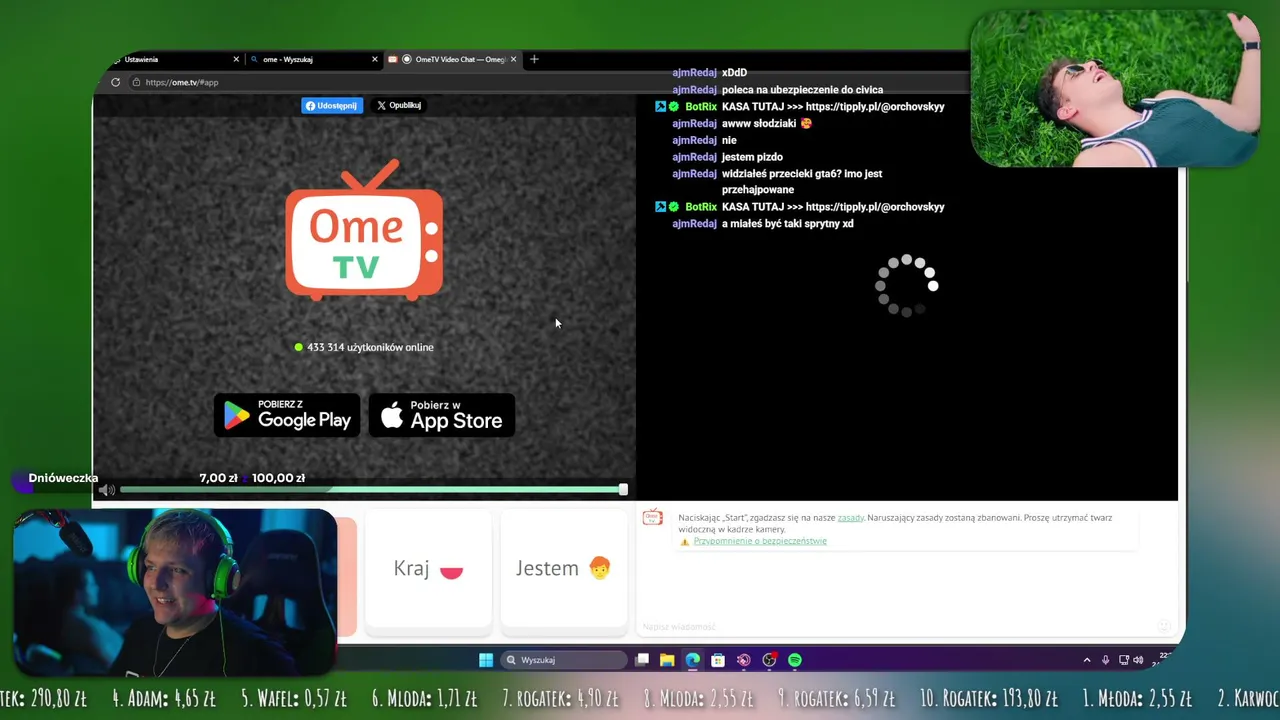This screenshot has width=1280, height=720.
Task: Click the grass video thumbnail overlay
Action: 1114,88
